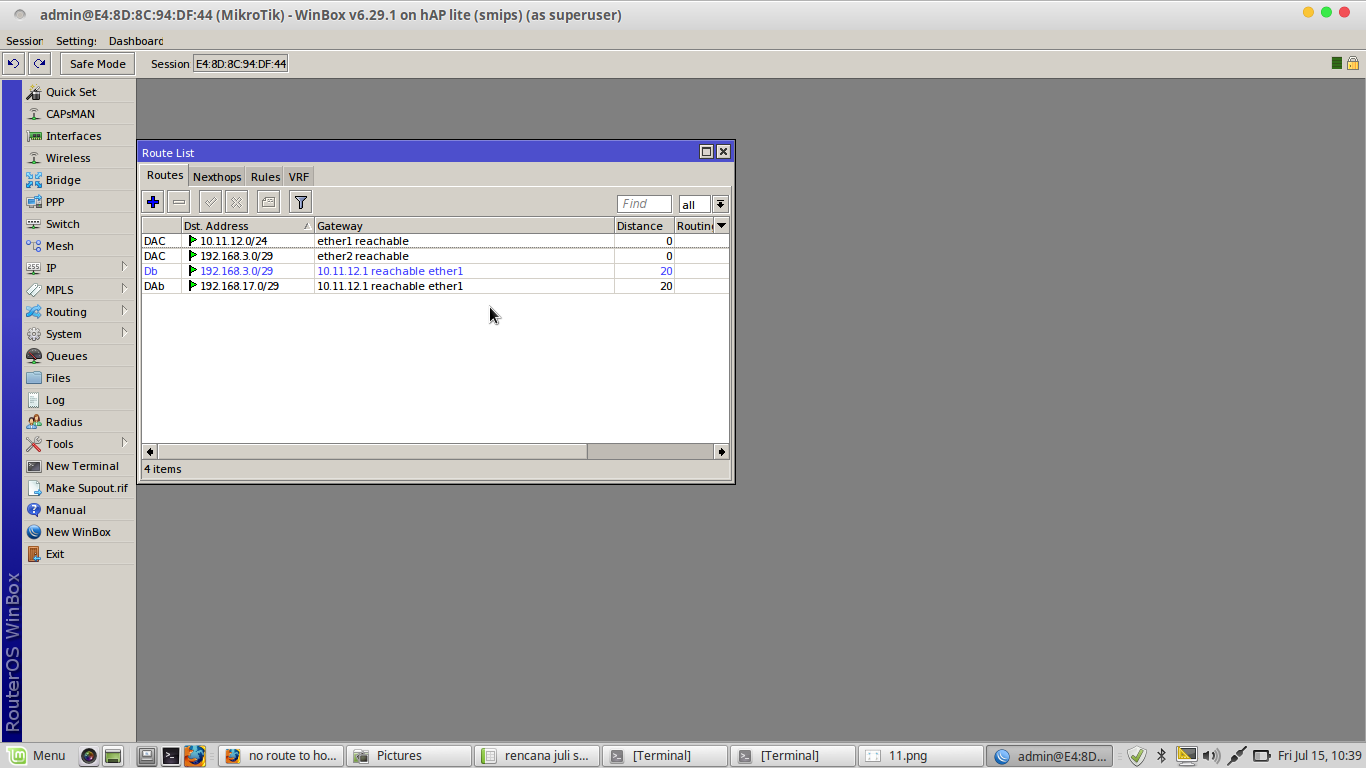Viewport: 1366px width, 768px height.
Task: Switch to Nexthops tab
Action: coord(217,177)
